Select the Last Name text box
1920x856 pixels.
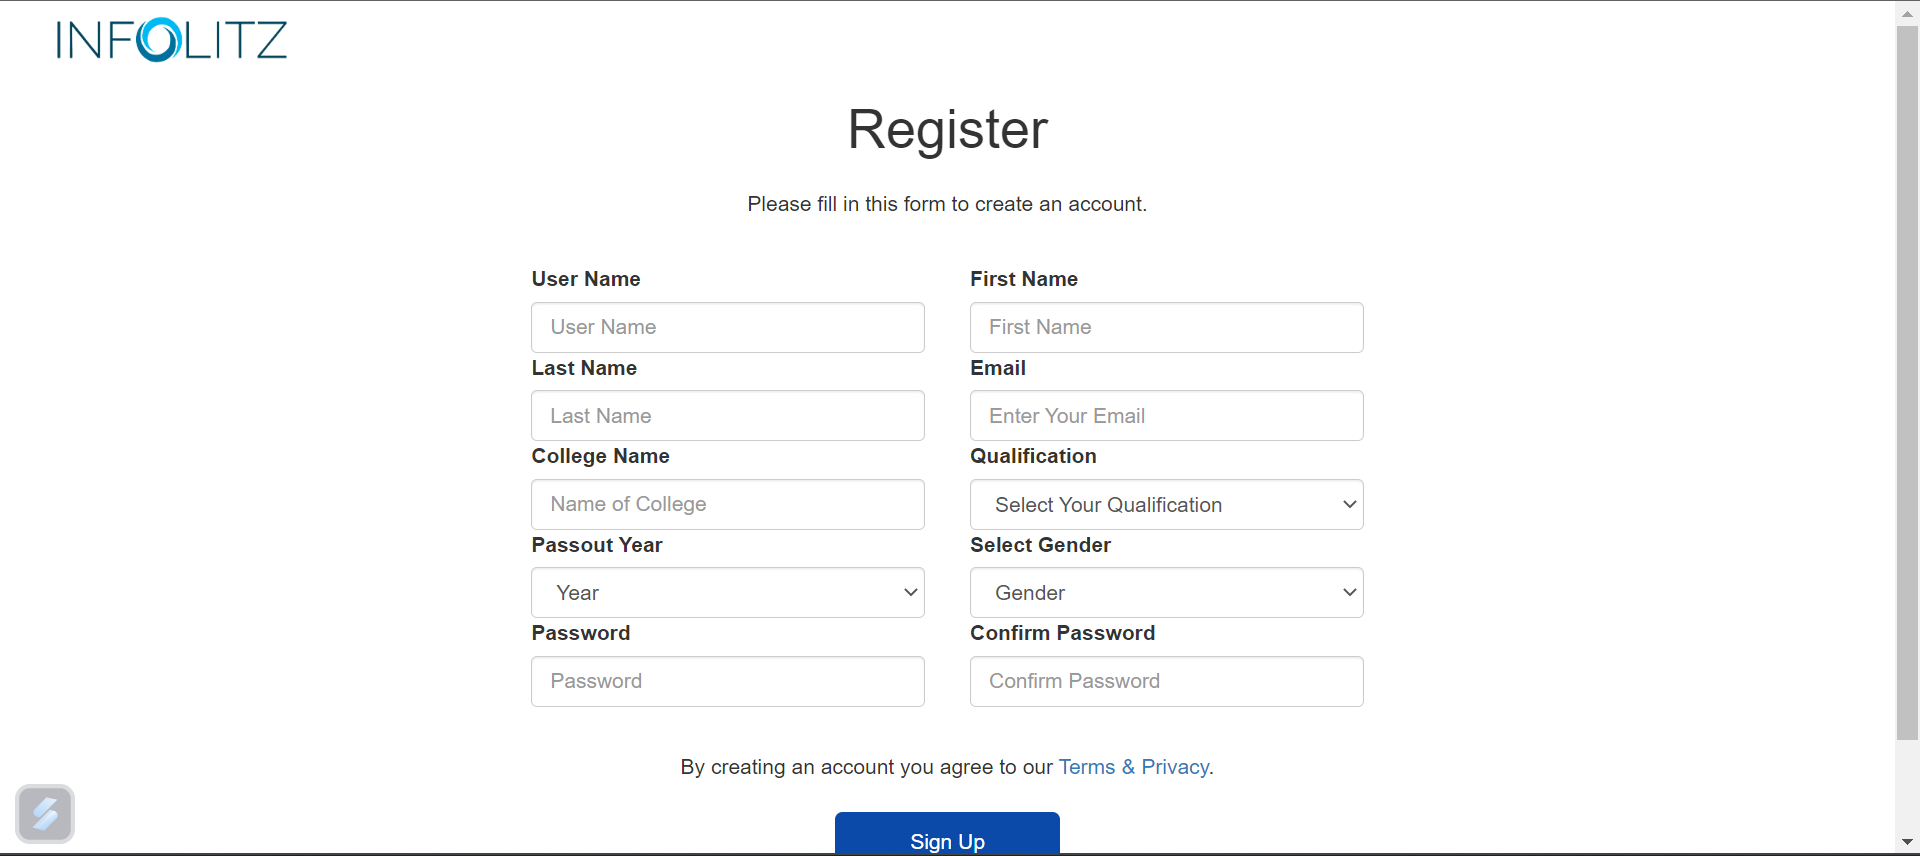(x=727, y=416)
